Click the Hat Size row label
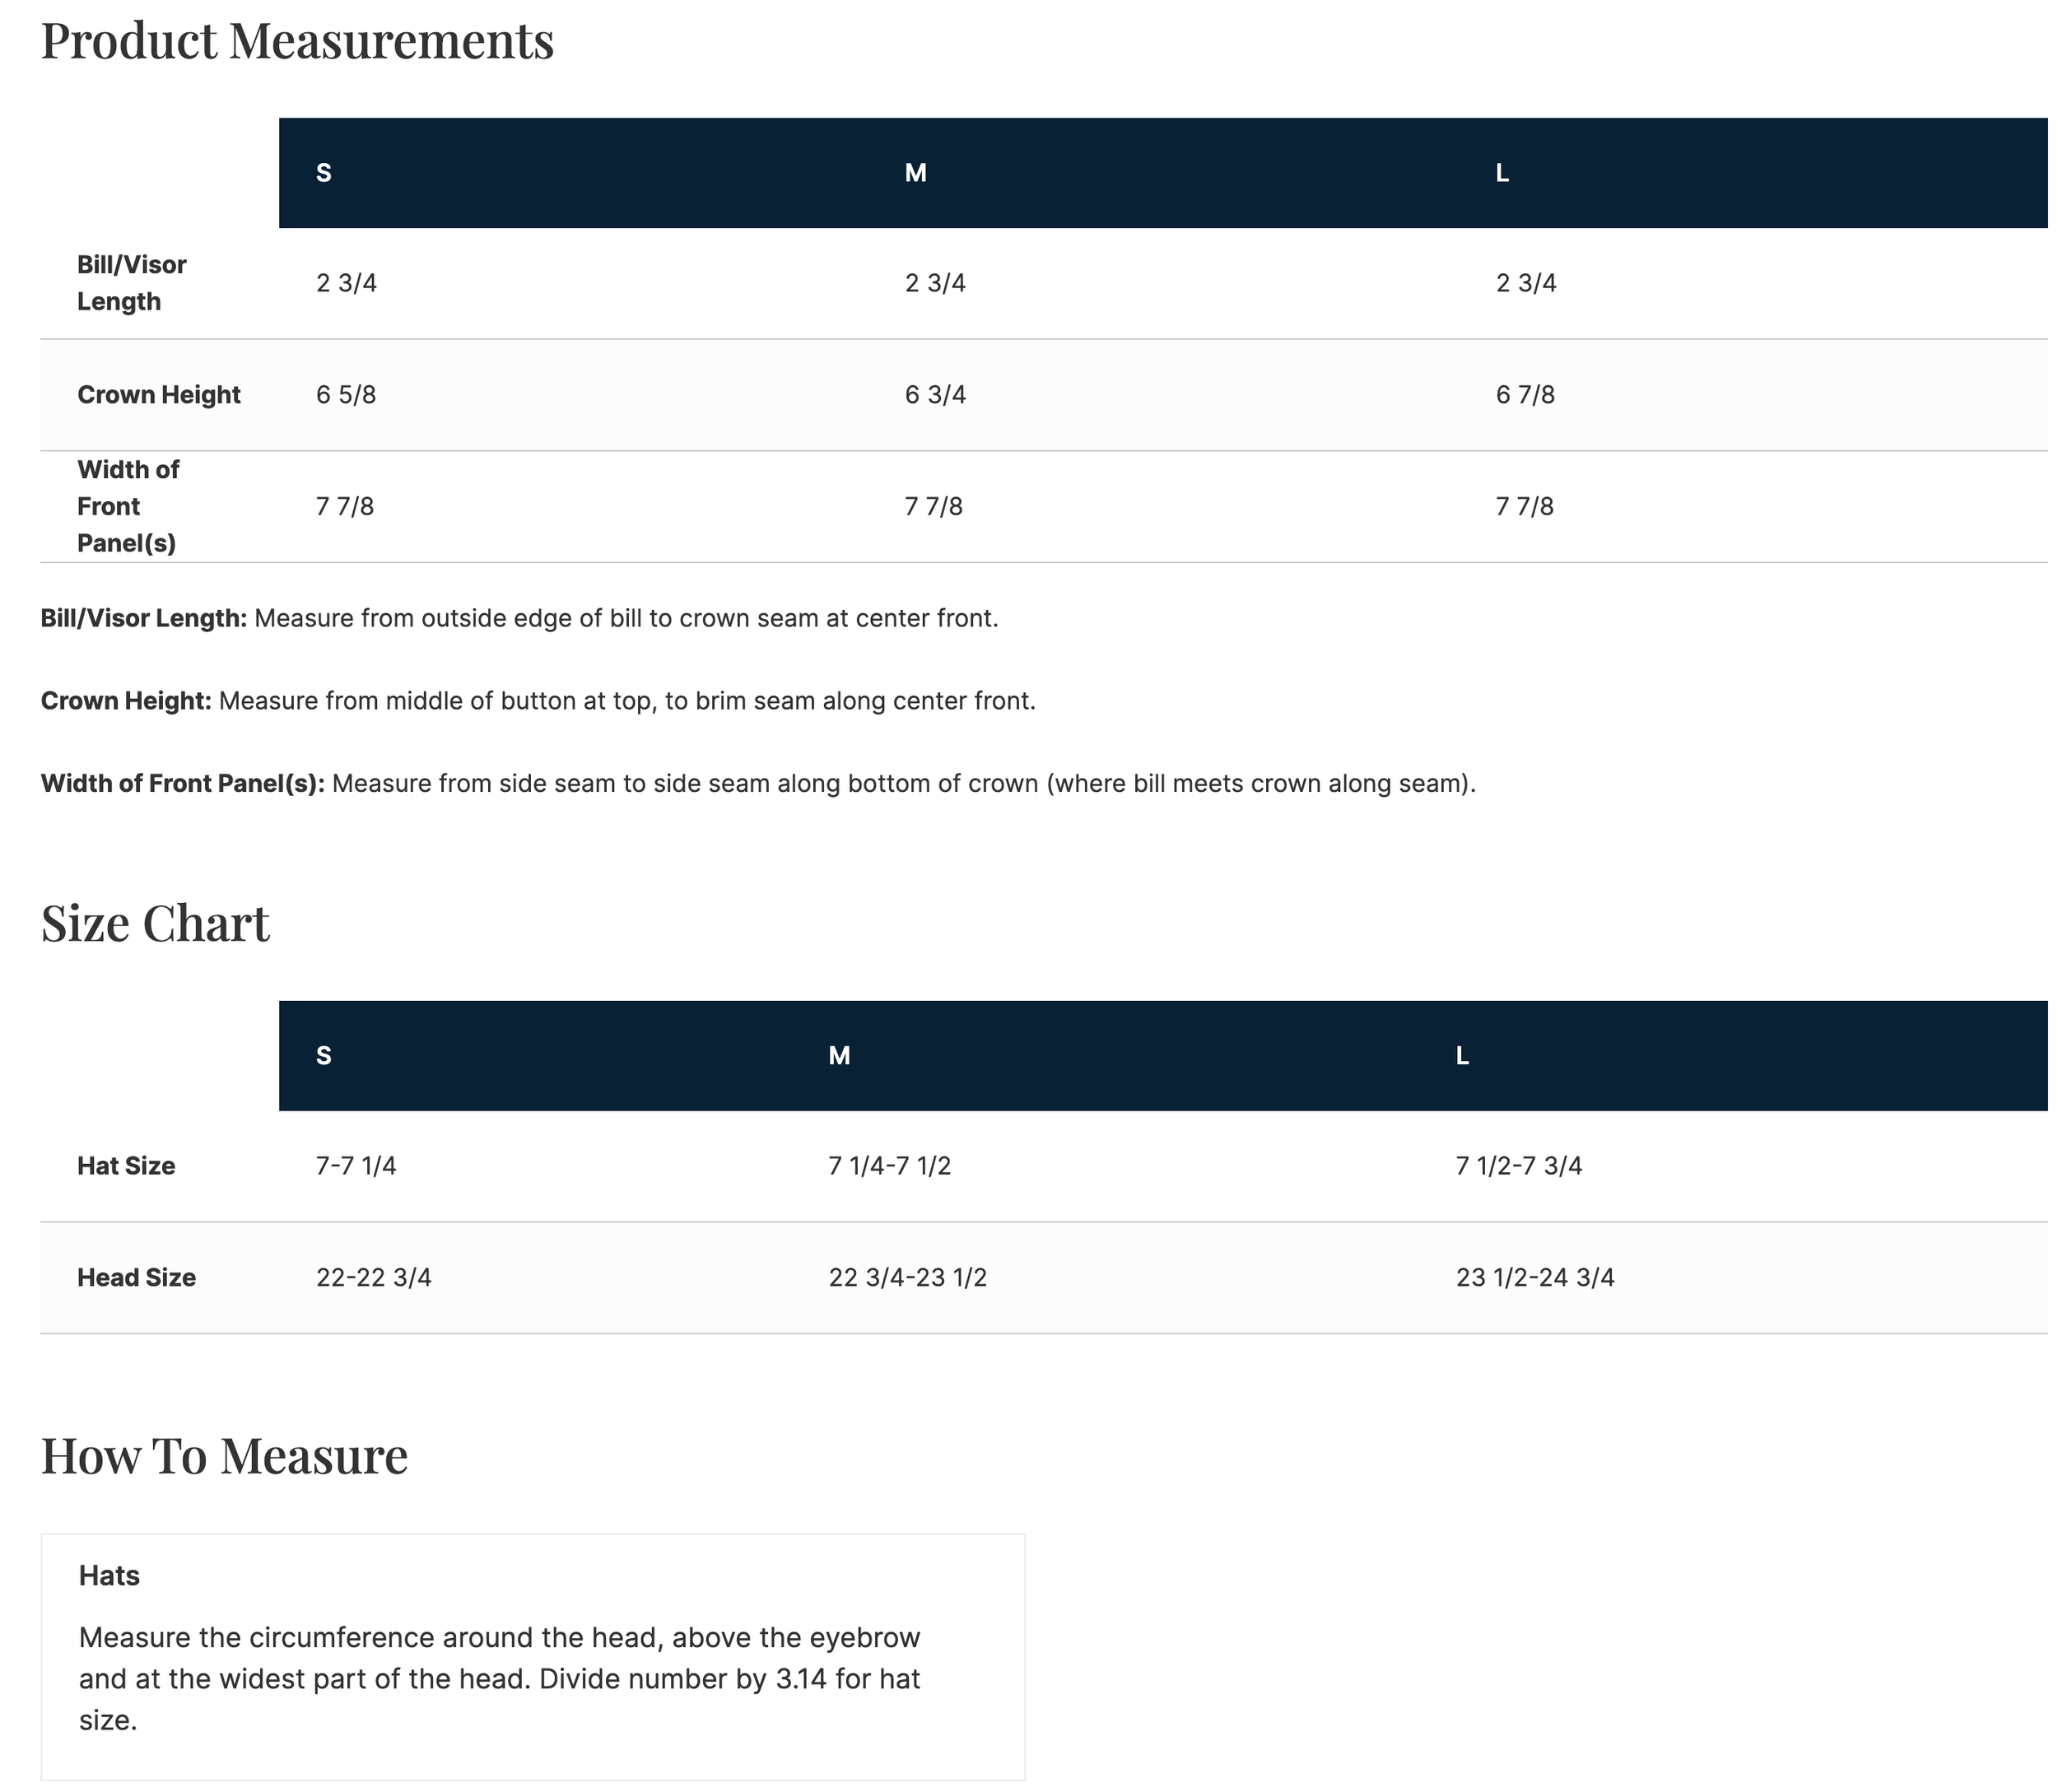Viewport: 2058px width, 1792px height. [x=126, y=1166]
